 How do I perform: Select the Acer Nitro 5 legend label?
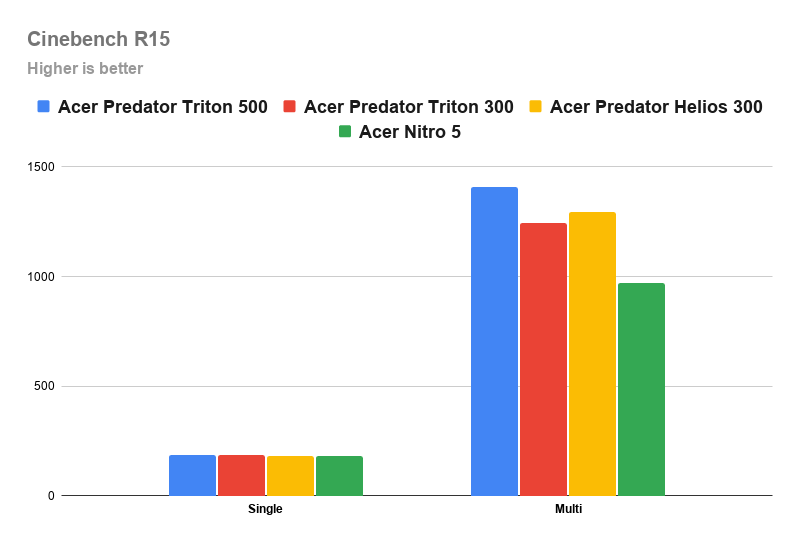click(x=410, y=132)
